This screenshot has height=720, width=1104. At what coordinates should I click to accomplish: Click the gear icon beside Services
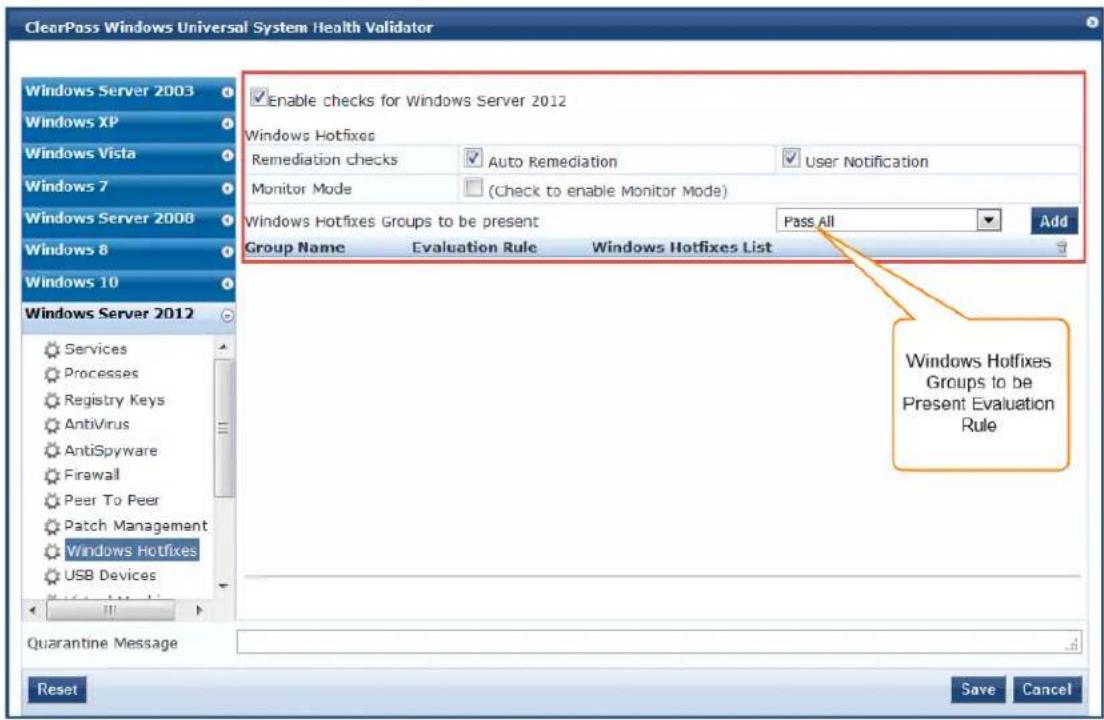51,350
